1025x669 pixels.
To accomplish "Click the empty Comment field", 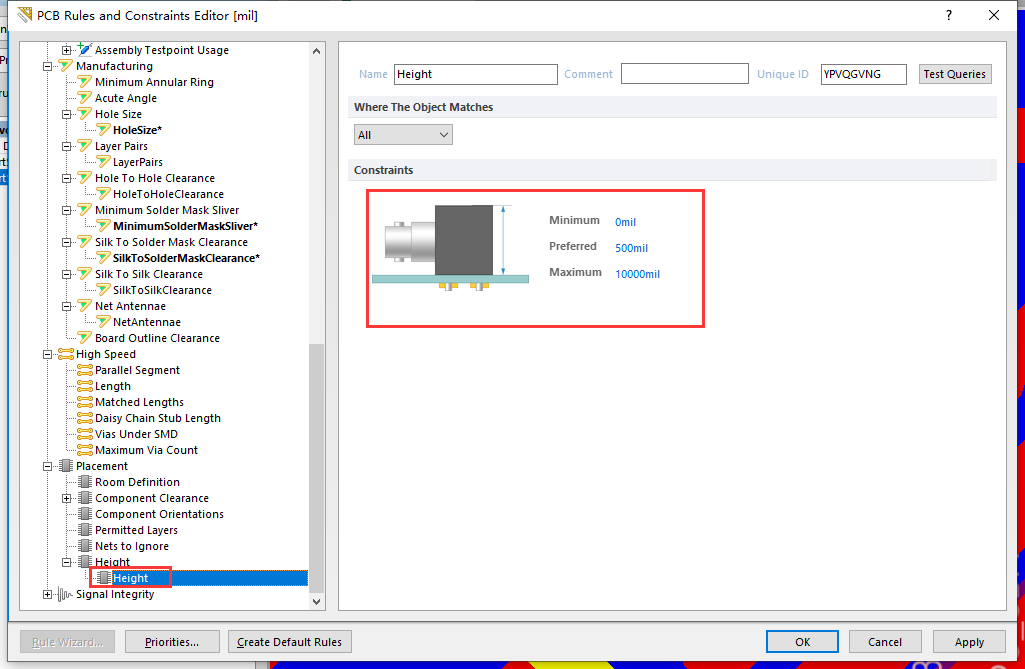I will (684, 74).
